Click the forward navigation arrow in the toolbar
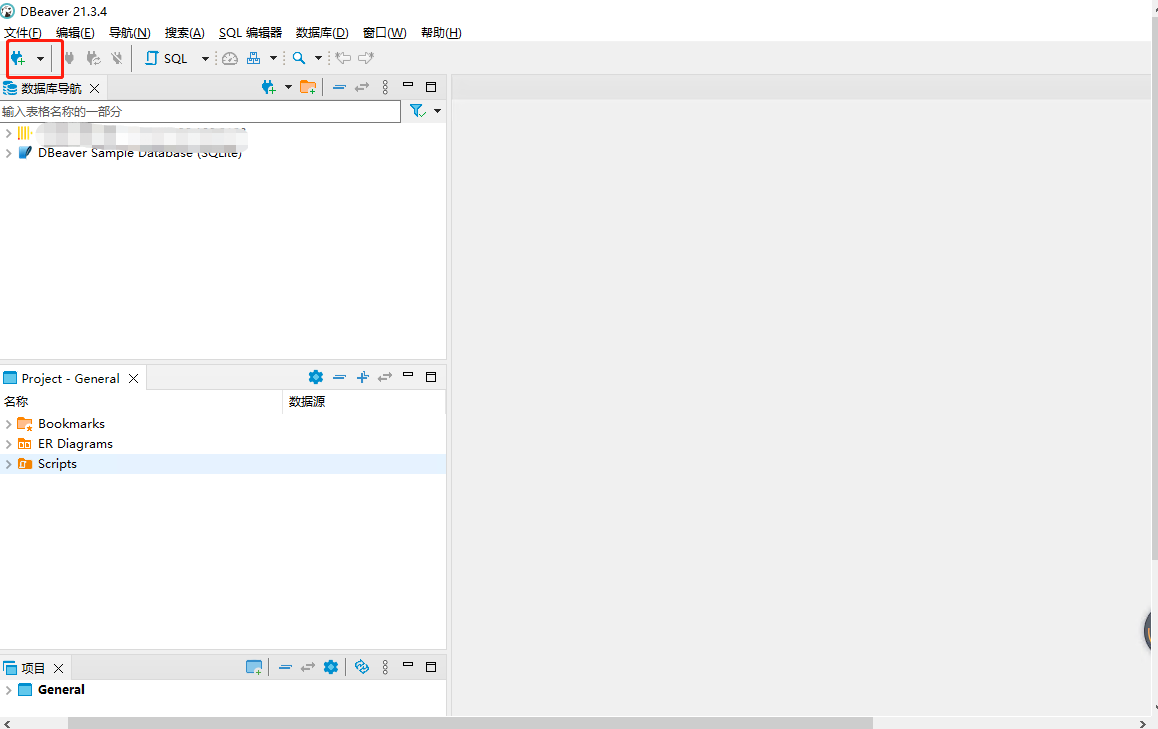Viewport: 1158px width, 729px height. click(x=366, y=58)
